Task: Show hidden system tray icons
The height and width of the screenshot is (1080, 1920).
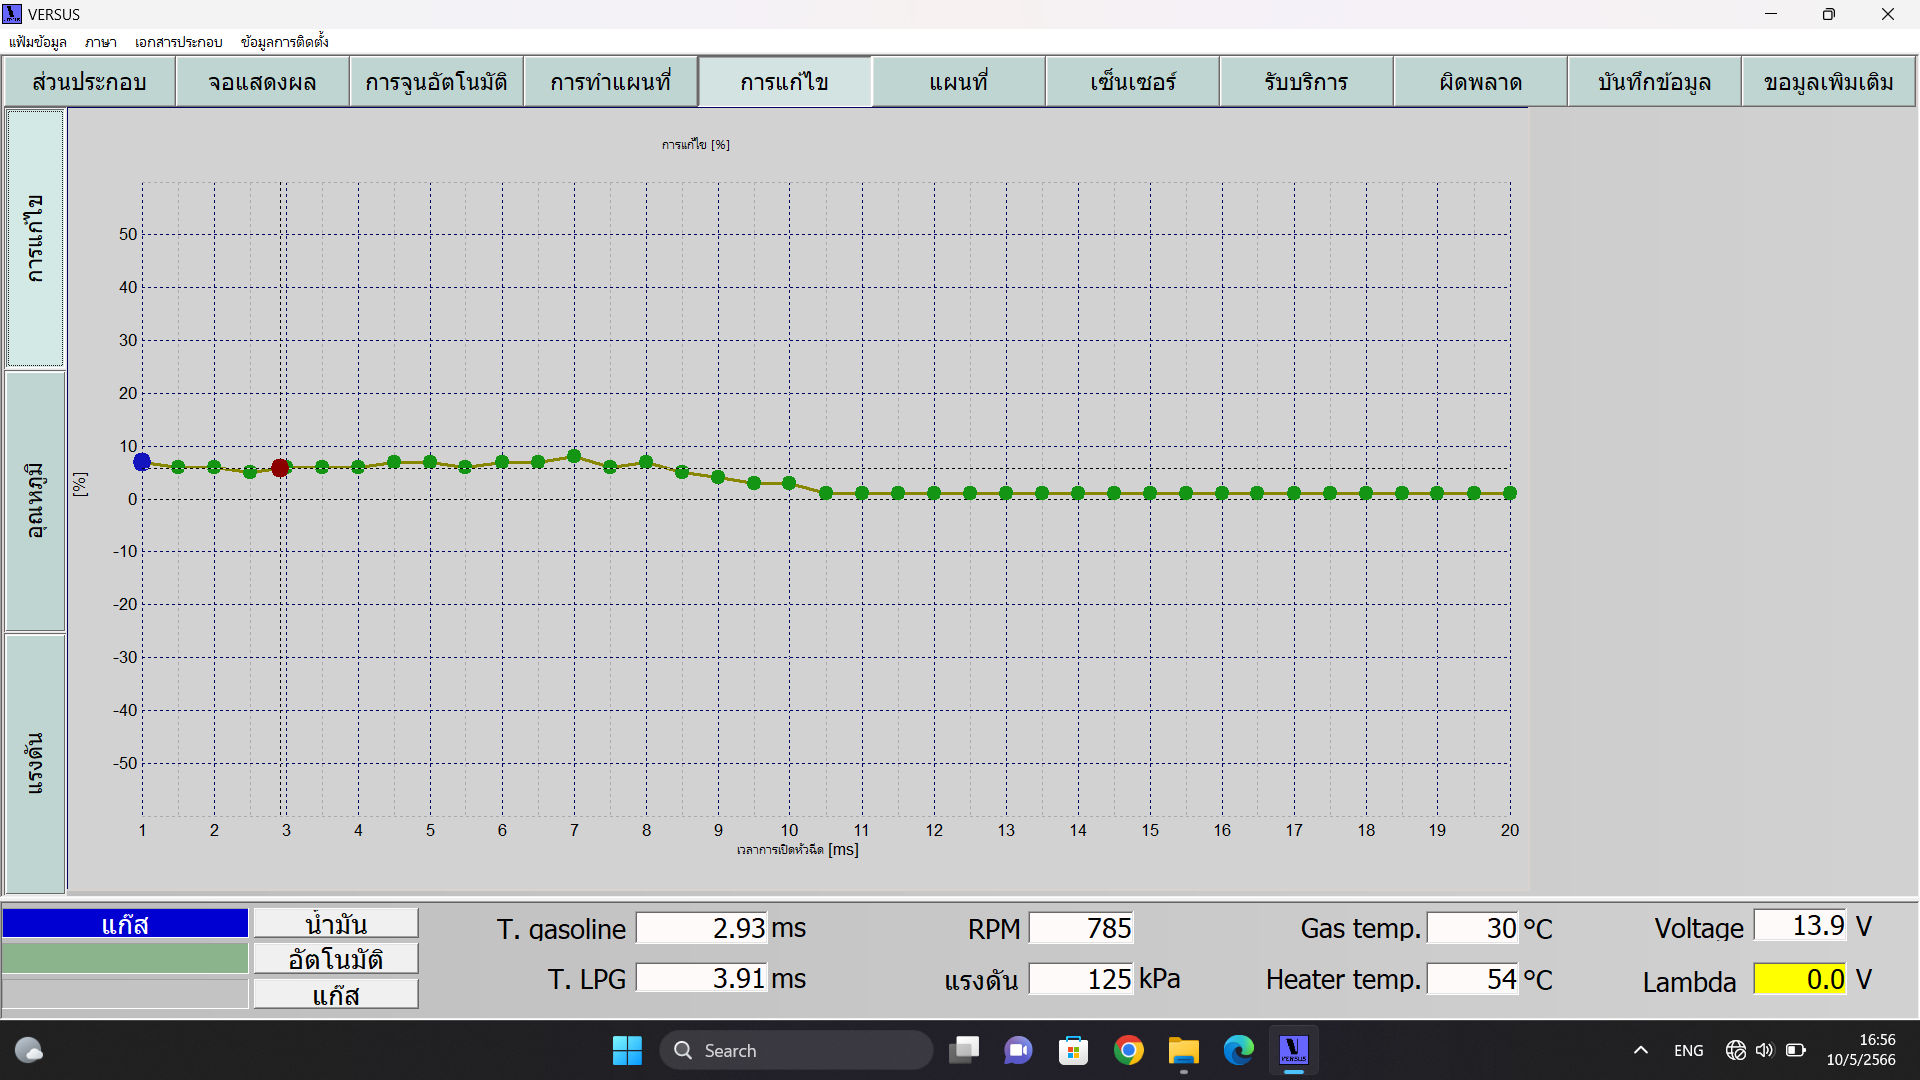Action: click(x=1640, y=1050)
